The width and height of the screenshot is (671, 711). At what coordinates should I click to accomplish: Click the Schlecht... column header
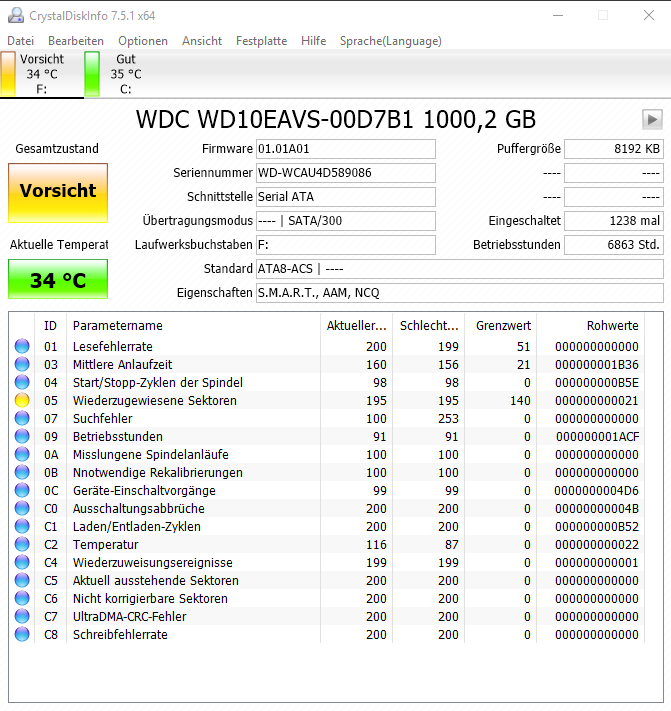428,326
